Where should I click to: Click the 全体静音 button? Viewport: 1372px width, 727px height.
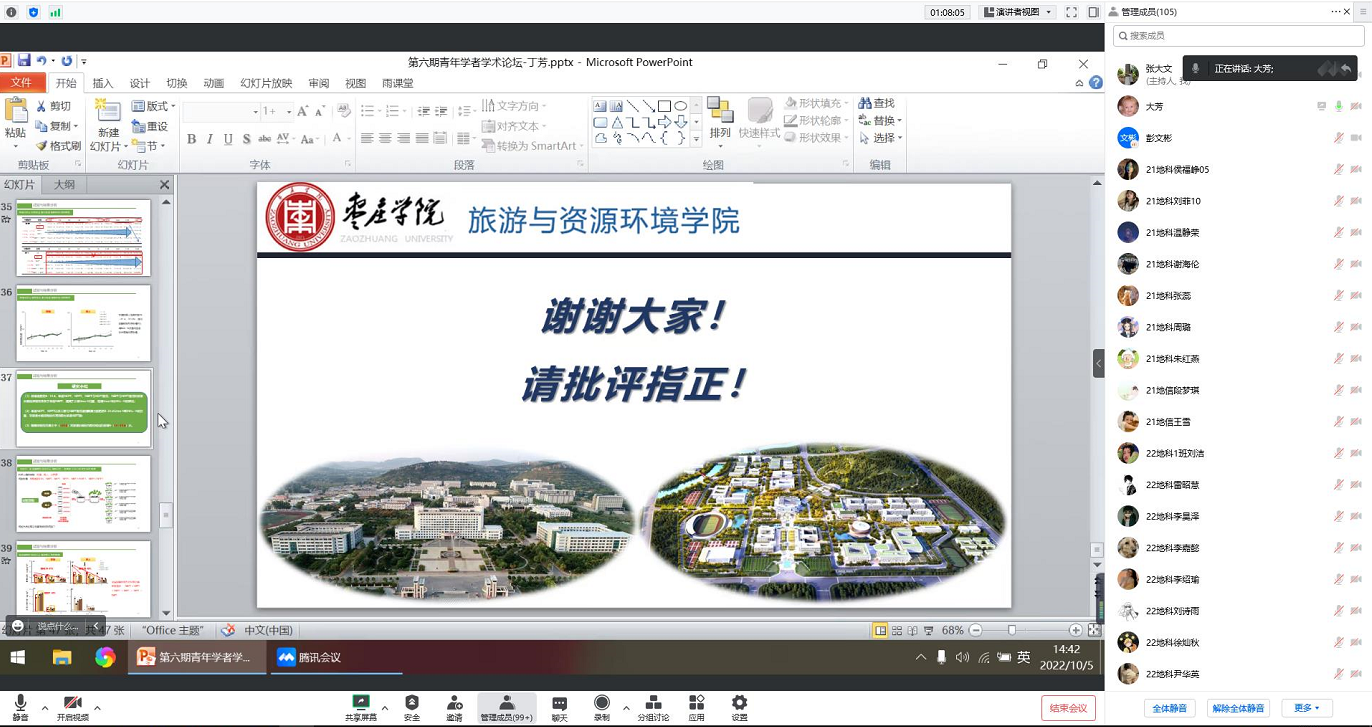(1169, 708)
